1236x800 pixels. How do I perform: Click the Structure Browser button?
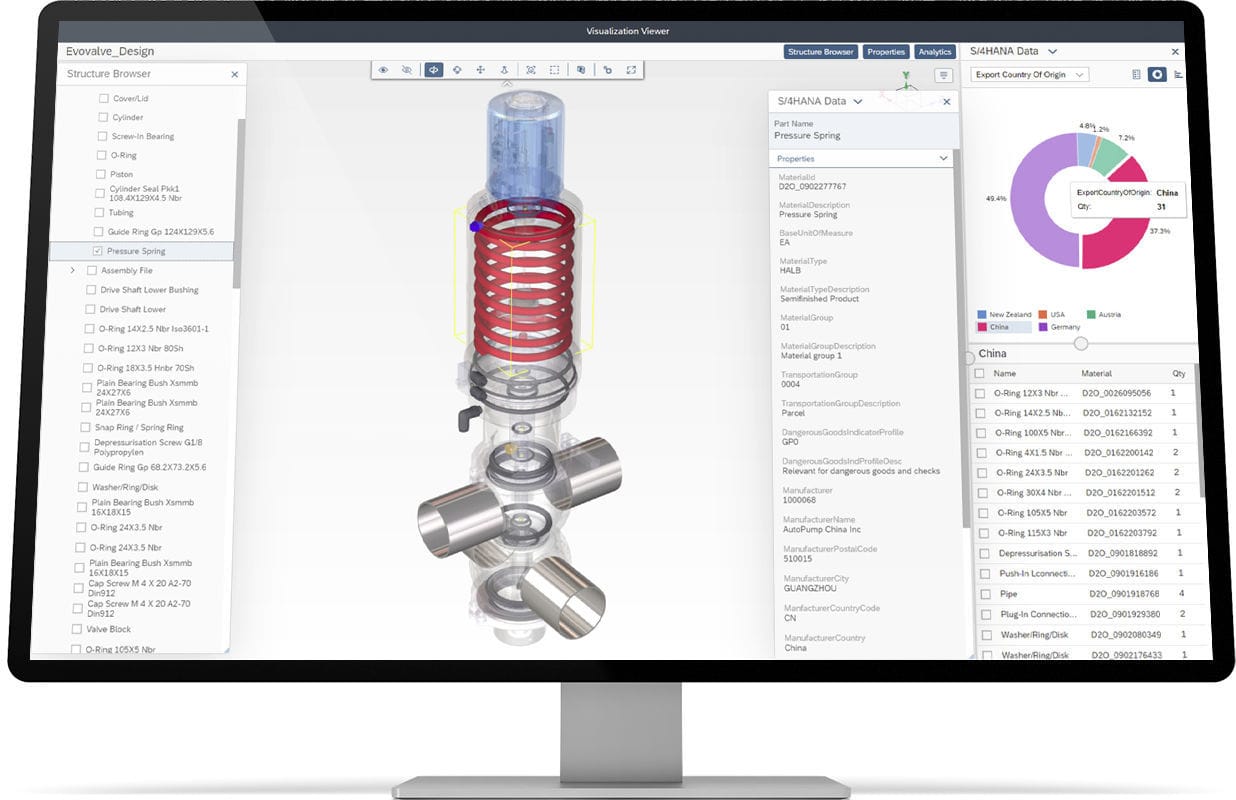point(820,51)
